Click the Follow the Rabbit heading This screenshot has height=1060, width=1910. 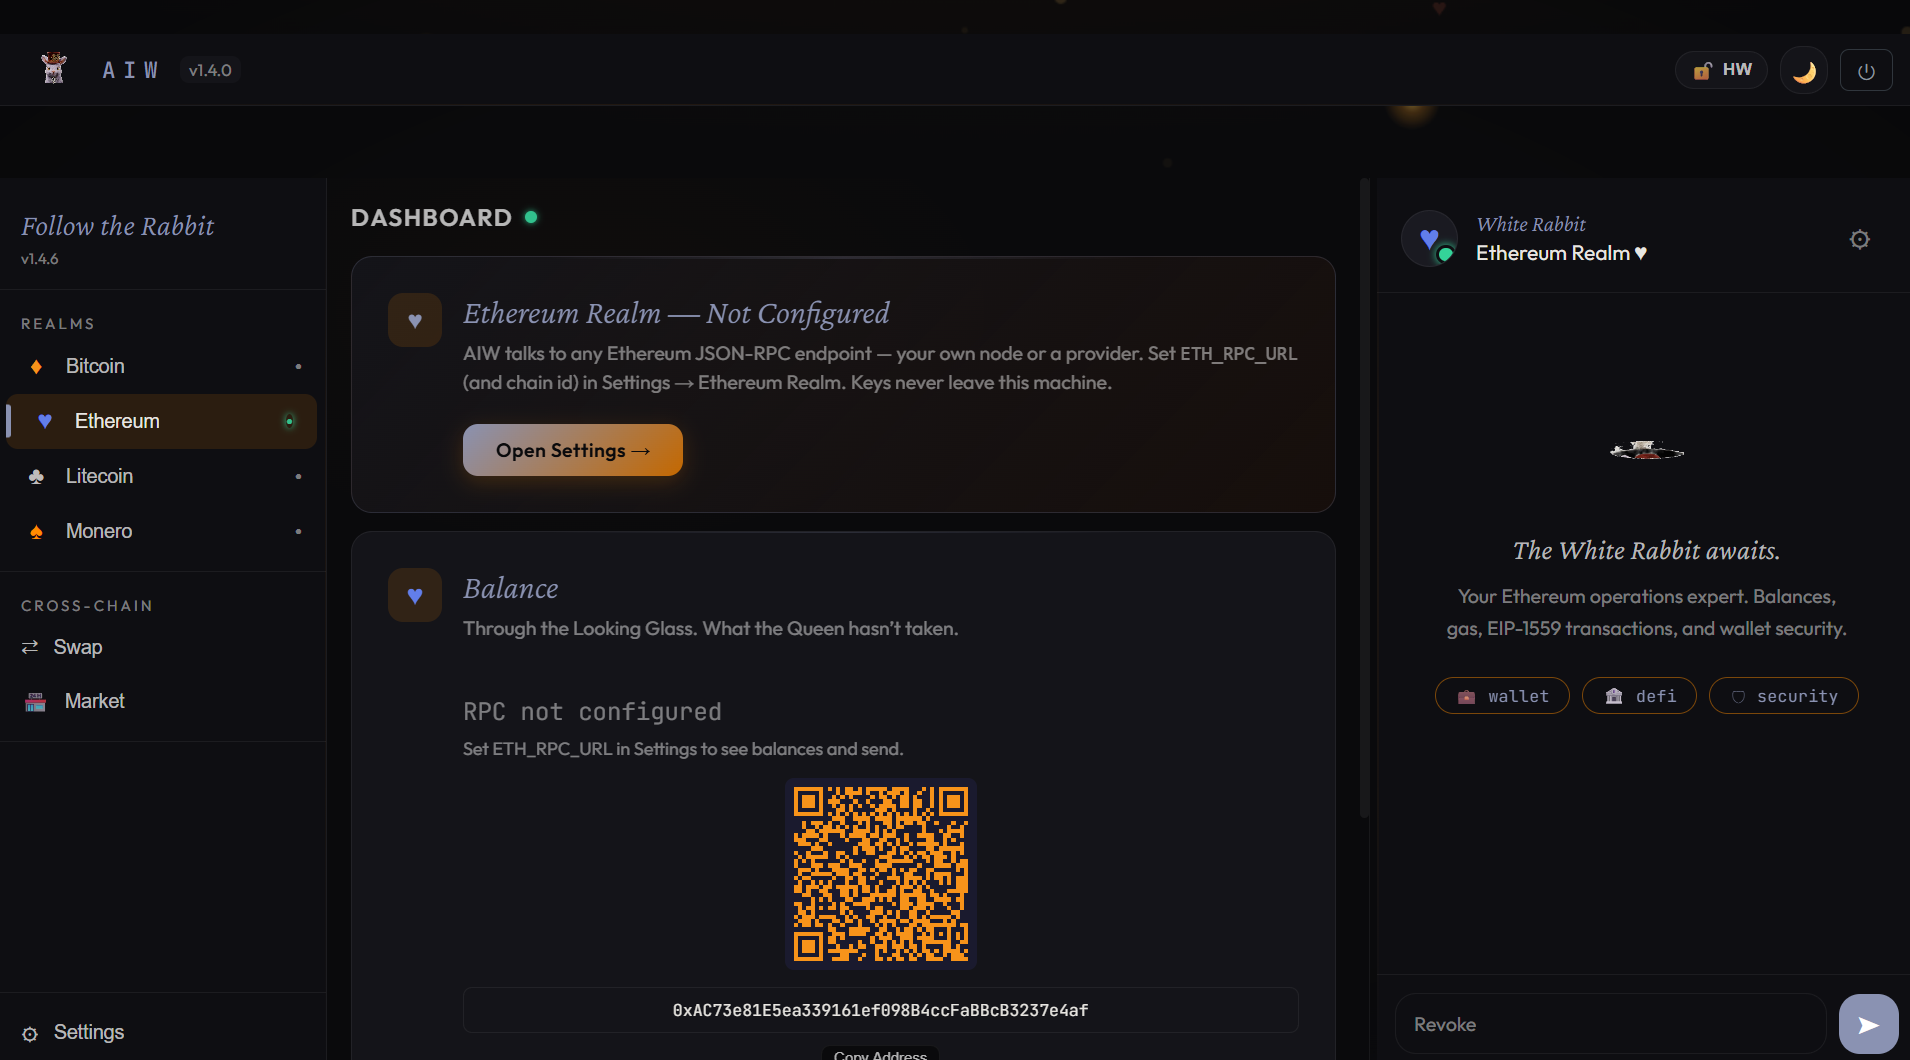(x=118, y=226)
